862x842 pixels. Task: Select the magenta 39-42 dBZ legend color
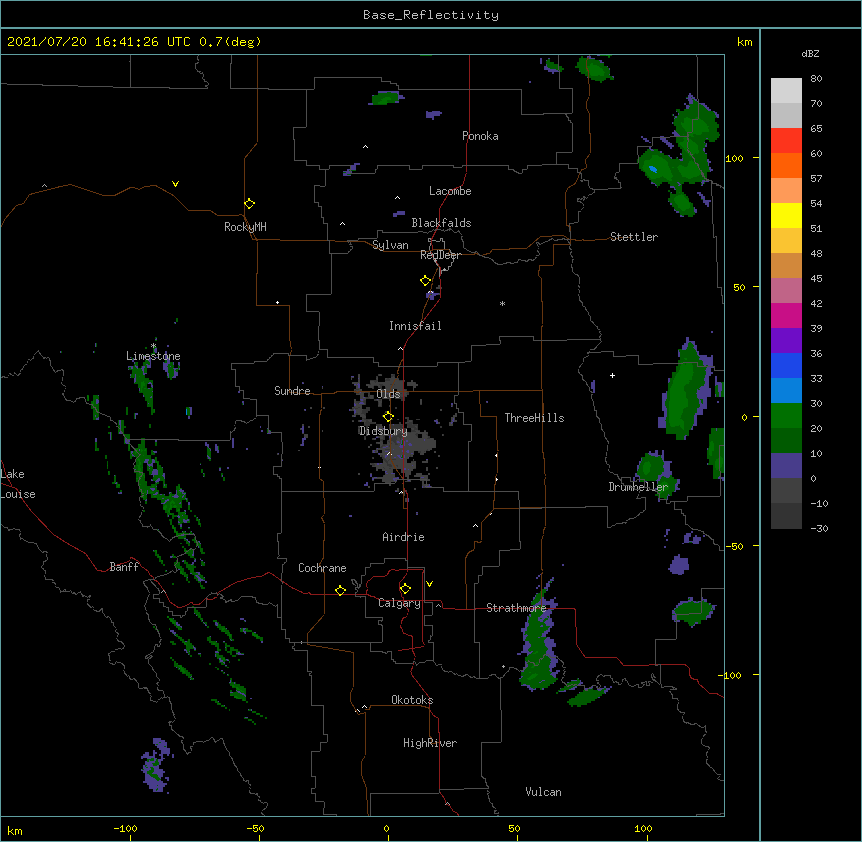tap(786, 315)
